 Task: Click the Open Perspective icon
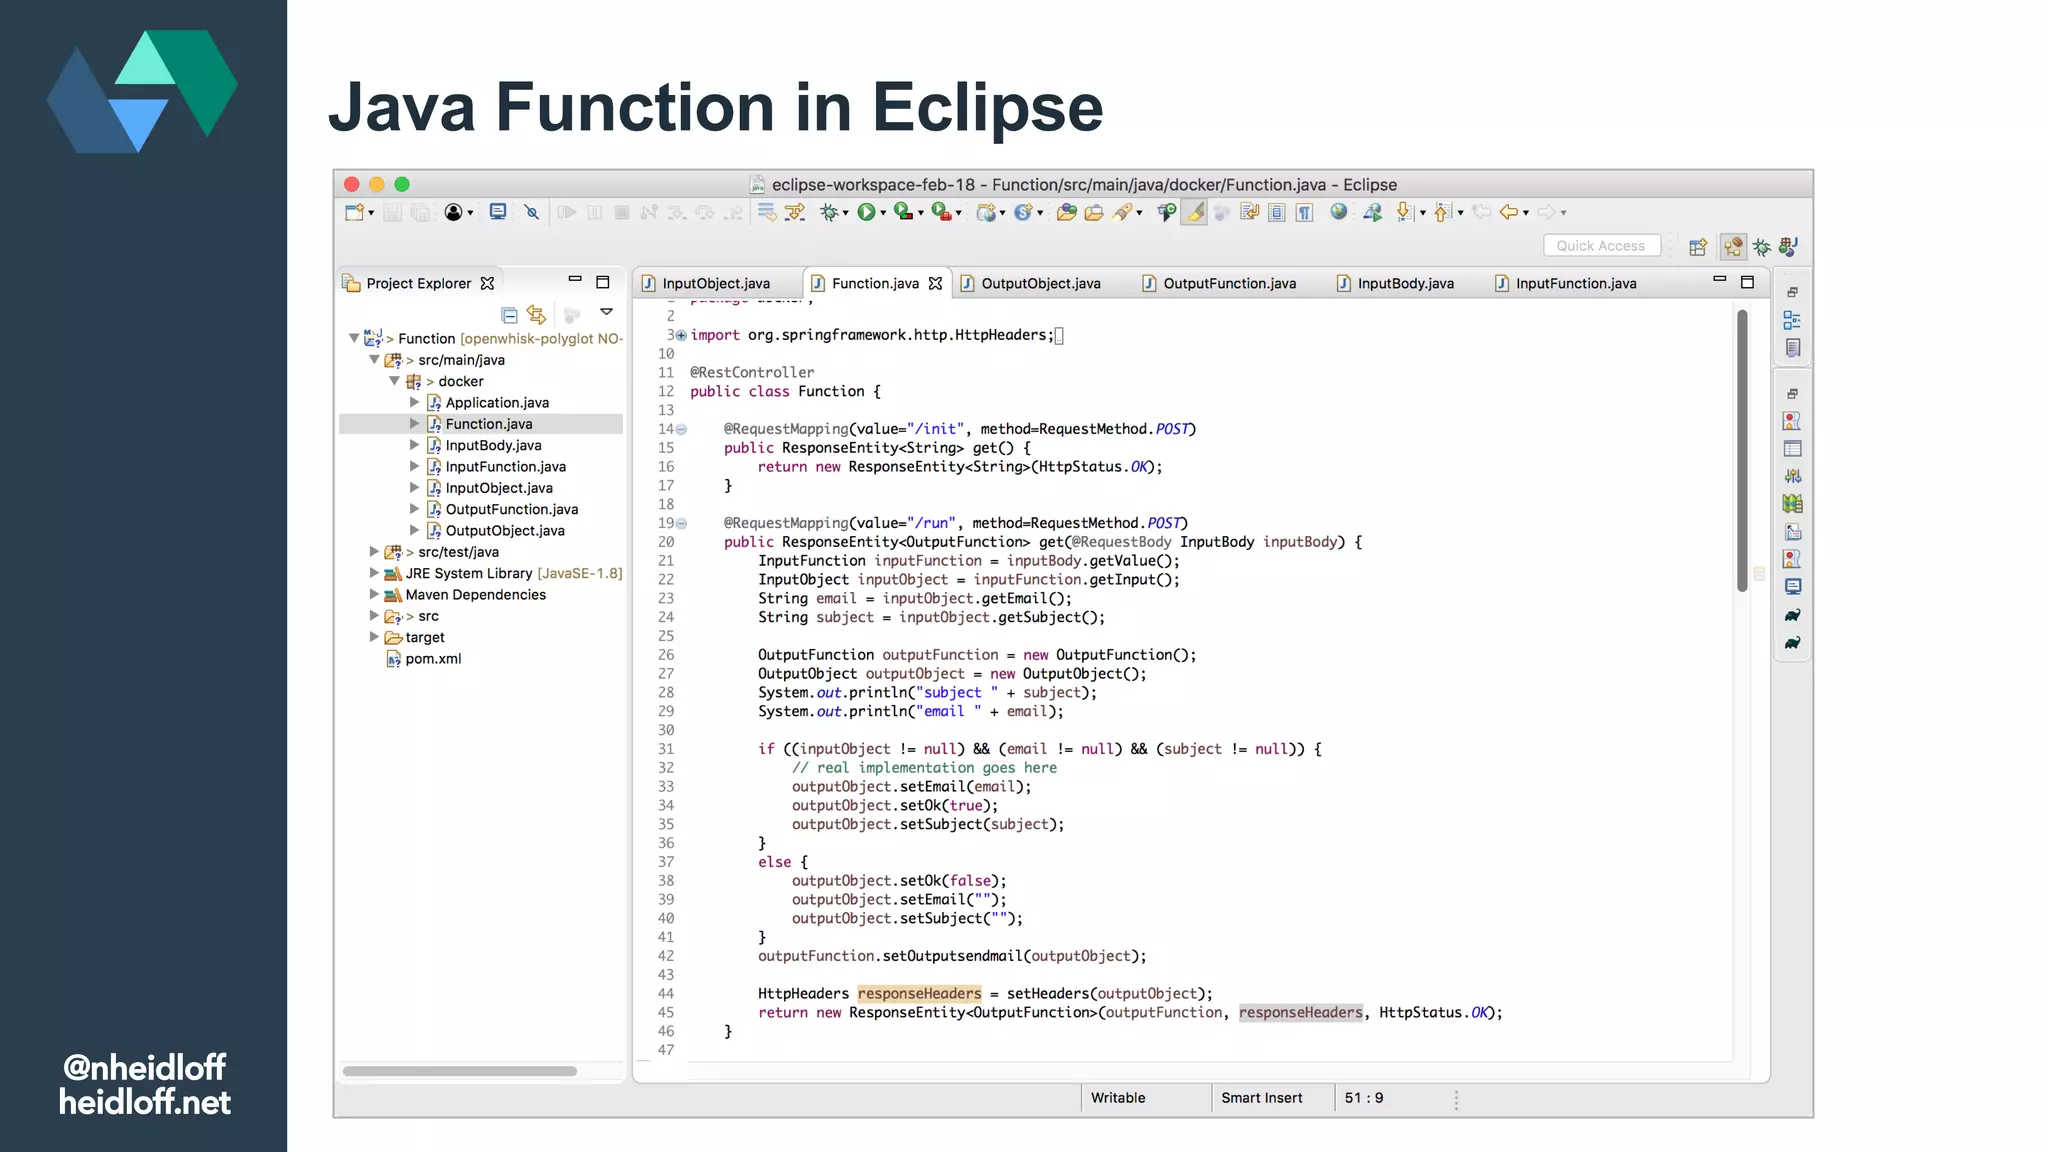[x=1698, y=247]
